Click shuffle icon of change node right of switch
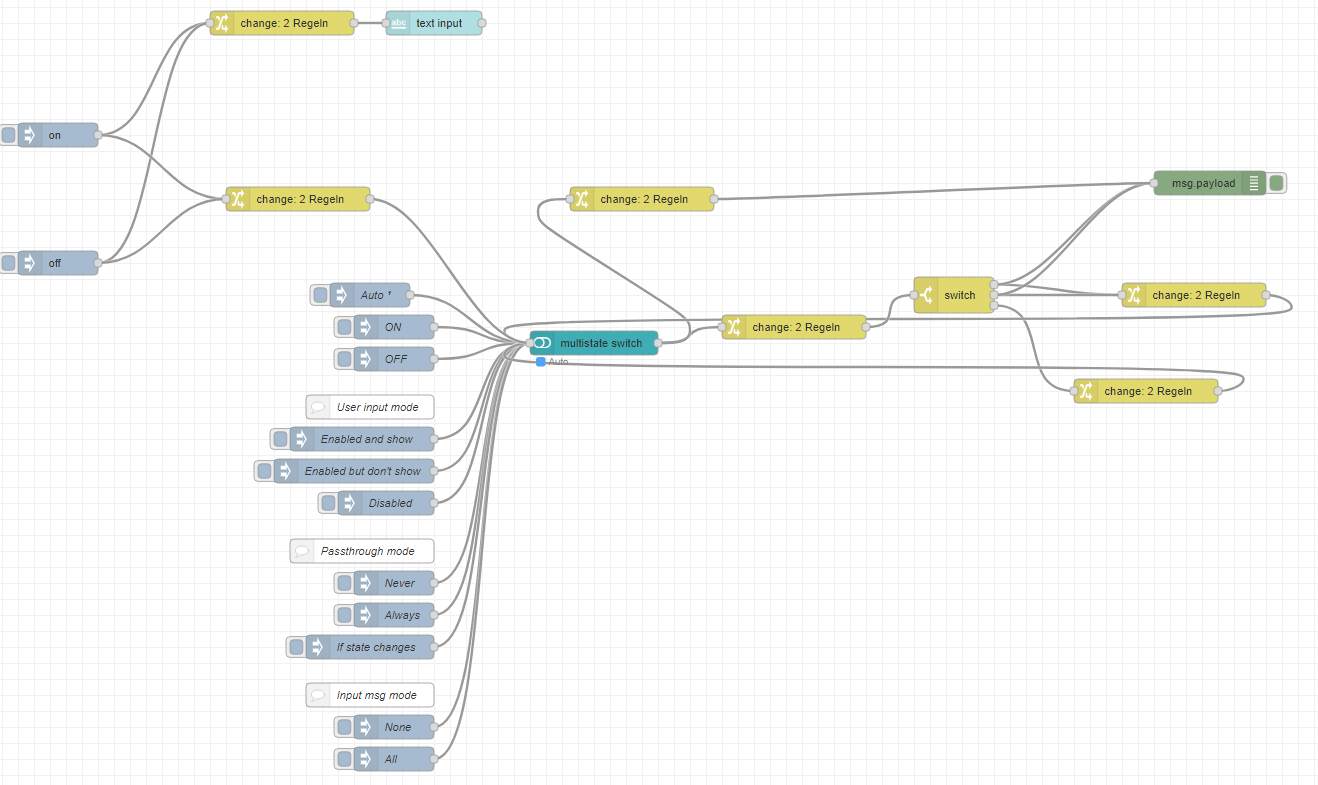 tap(1134, 295)
